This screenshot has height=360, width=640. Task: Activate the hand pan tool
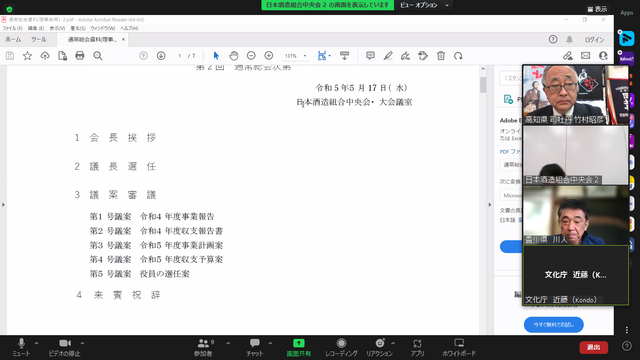233,56
